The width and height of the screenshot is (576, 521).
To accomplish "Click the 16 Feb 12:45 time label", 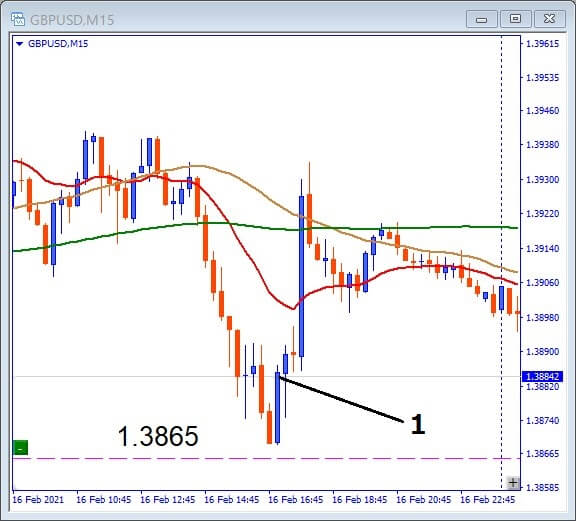I will (168, 500).
